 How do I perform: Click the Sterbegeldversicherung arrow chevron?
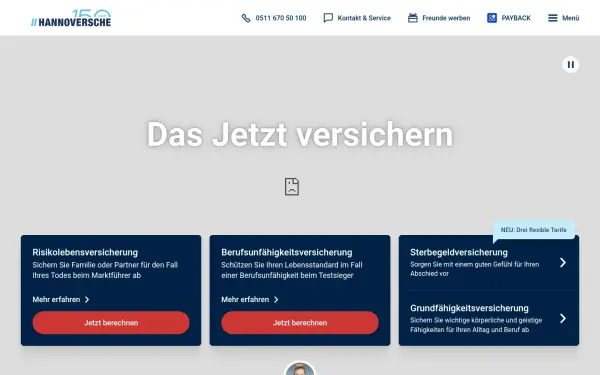tap(563, 262)
